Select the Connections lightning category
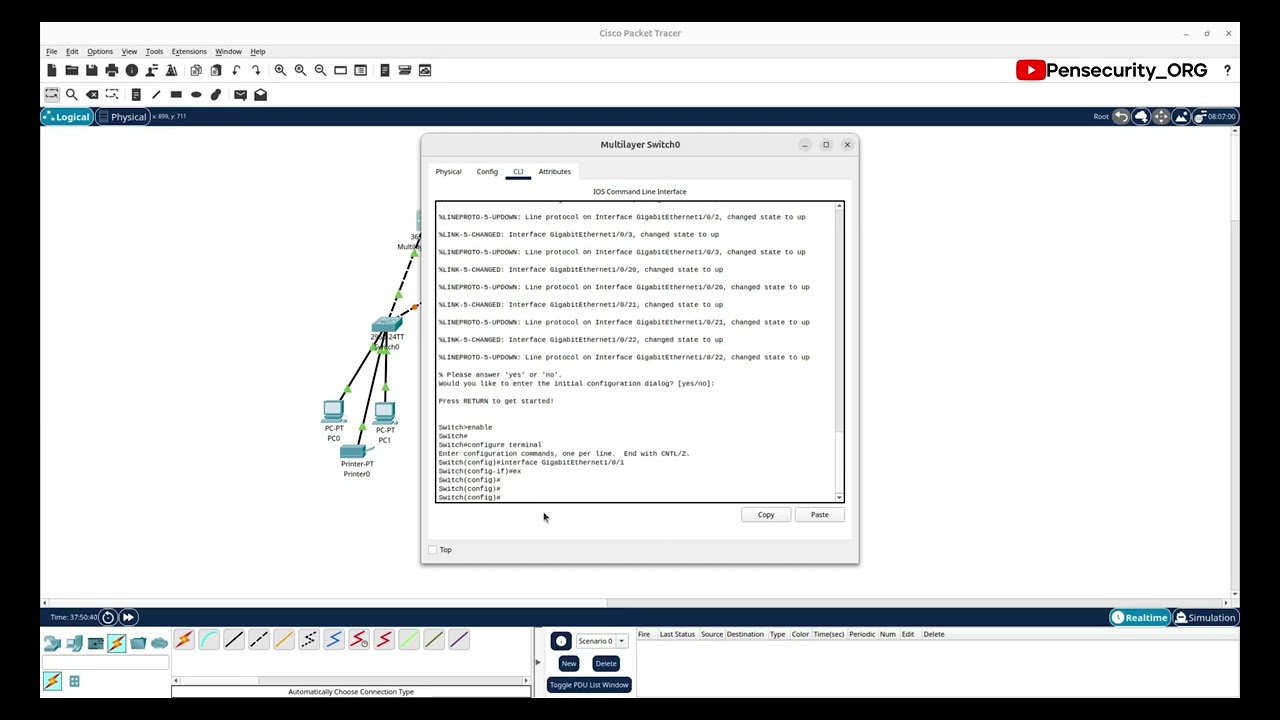This screenshot has height=720, width=1280. 117,643
